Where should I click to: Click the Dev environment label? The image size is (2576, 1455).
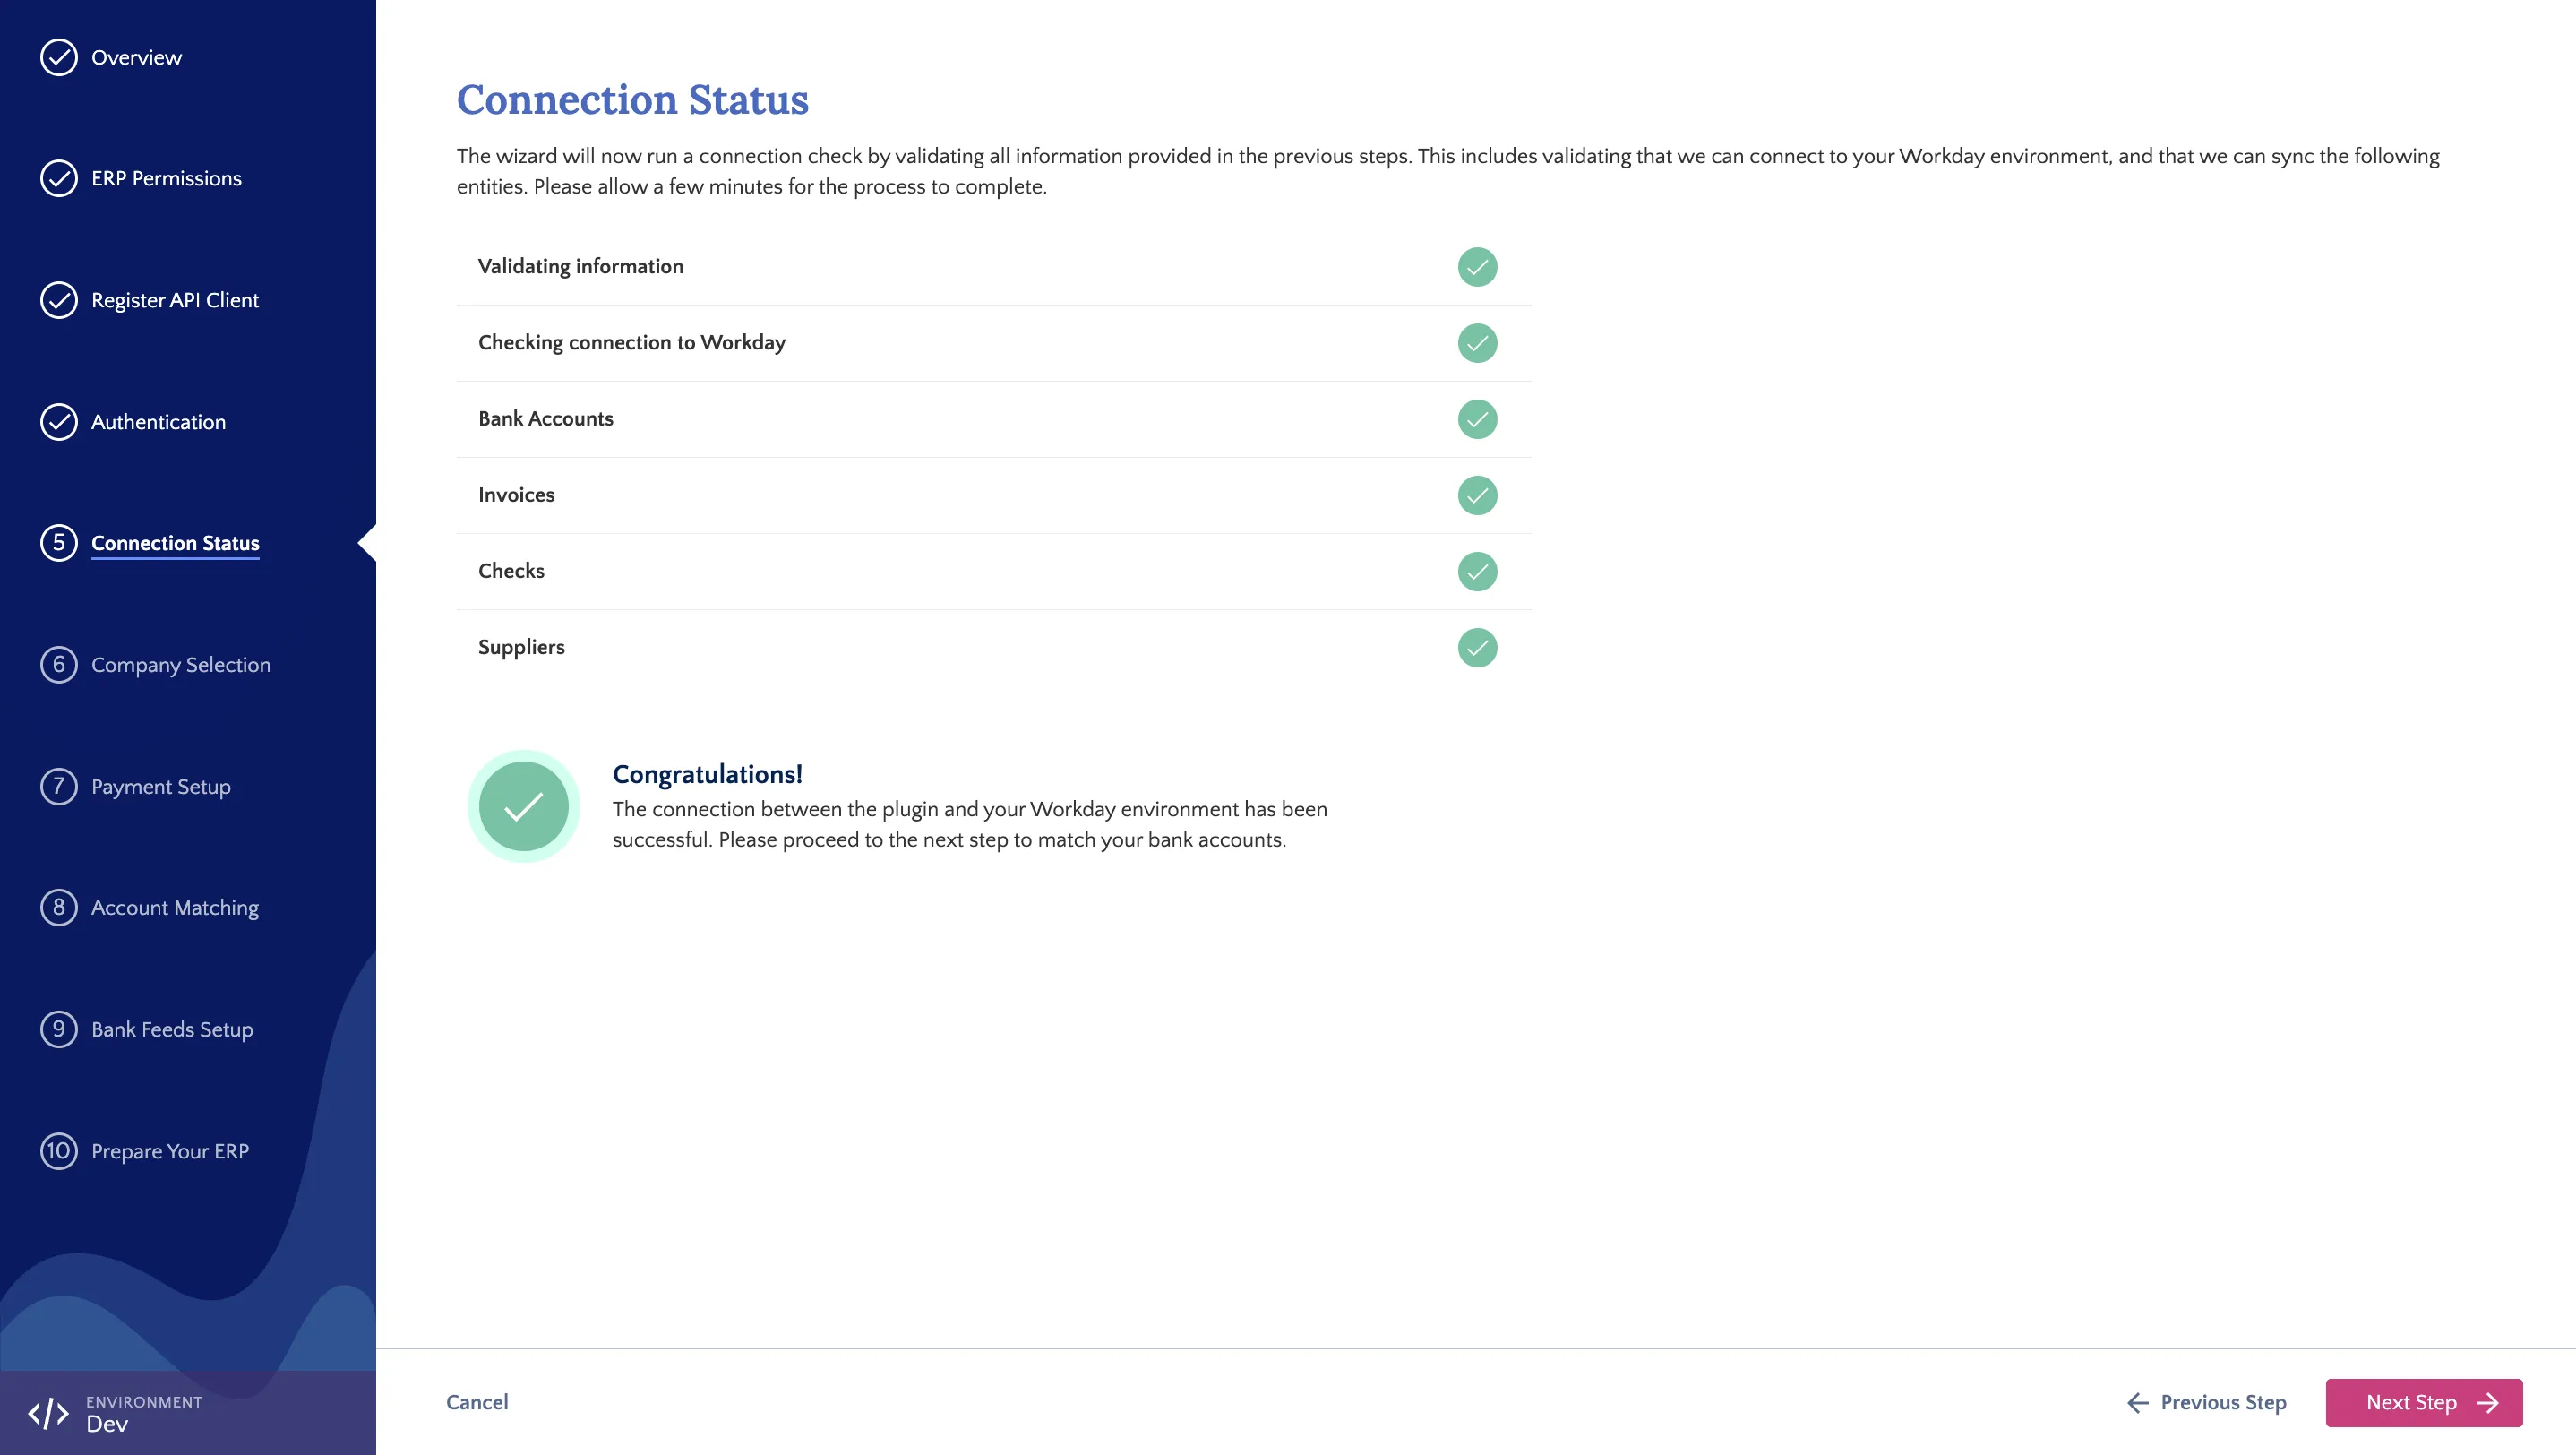(x=107, y=1424)
